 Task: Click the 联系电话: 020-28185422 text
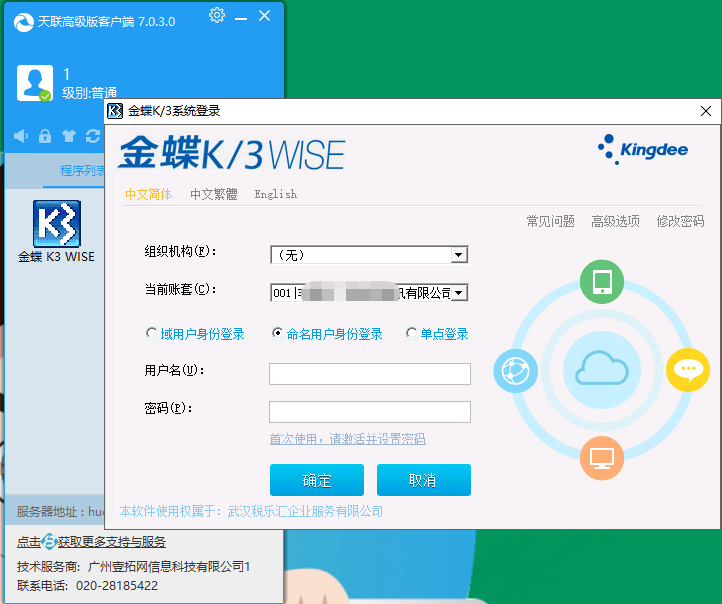[87, 586]
